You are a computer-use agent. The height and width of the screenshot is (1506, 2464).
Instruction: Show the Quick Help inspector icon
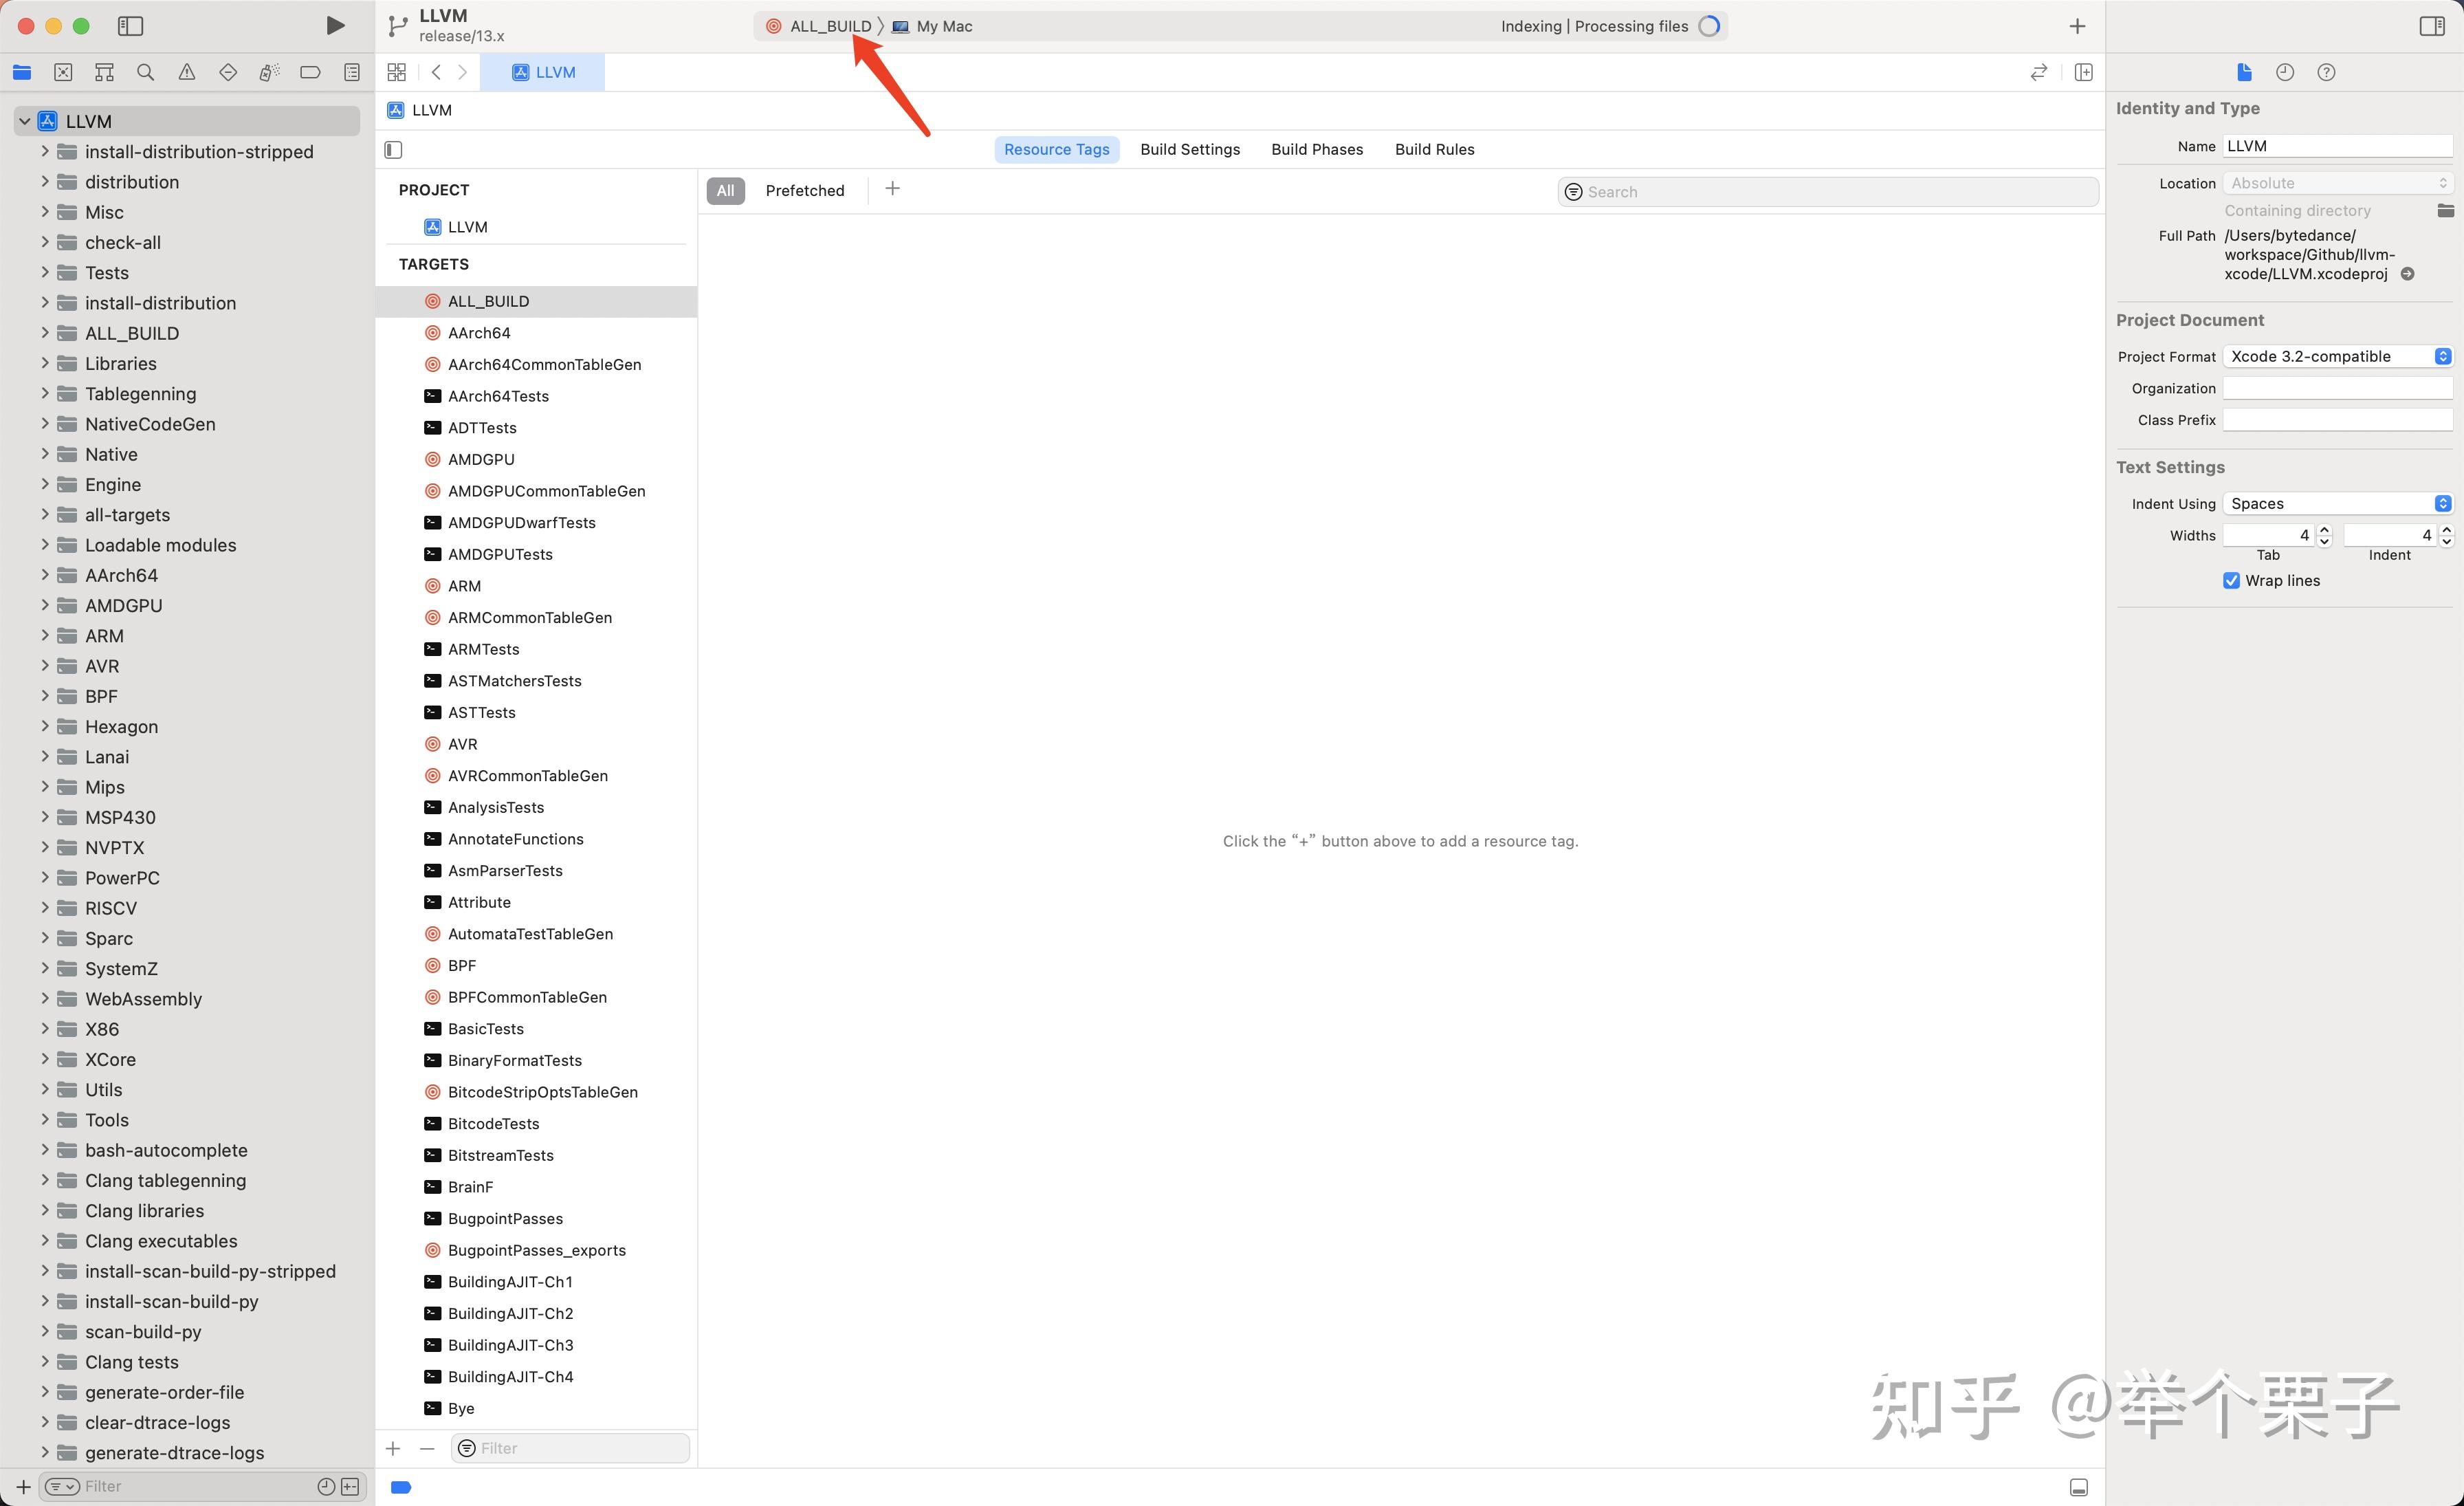2326,72
